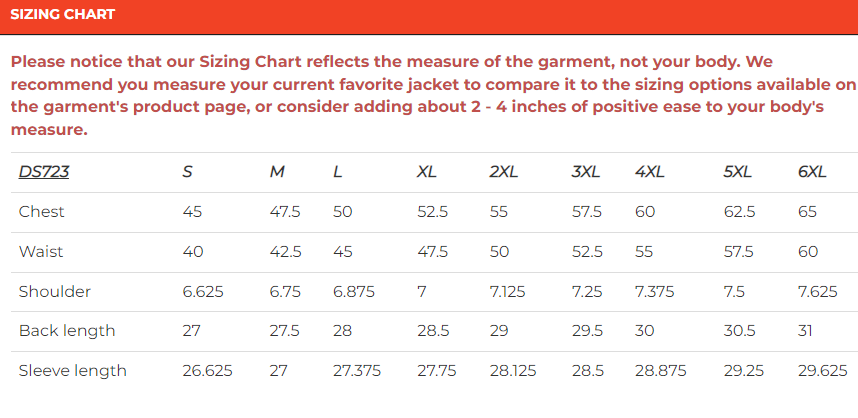Image resolution: width=858 pixels, height=418 pixels.
Task: Click the SIZING CHART header title
Action: click(x=63, y=15)
